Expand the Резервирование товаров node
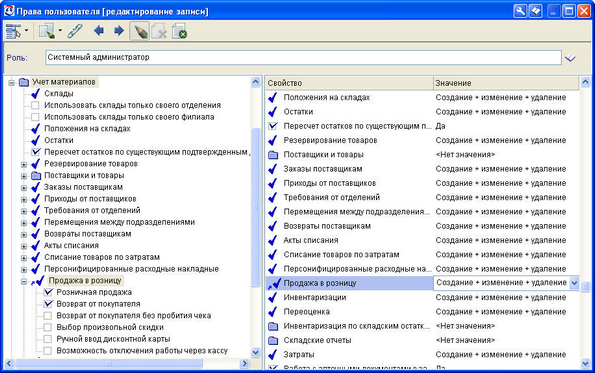 point(24,165)
